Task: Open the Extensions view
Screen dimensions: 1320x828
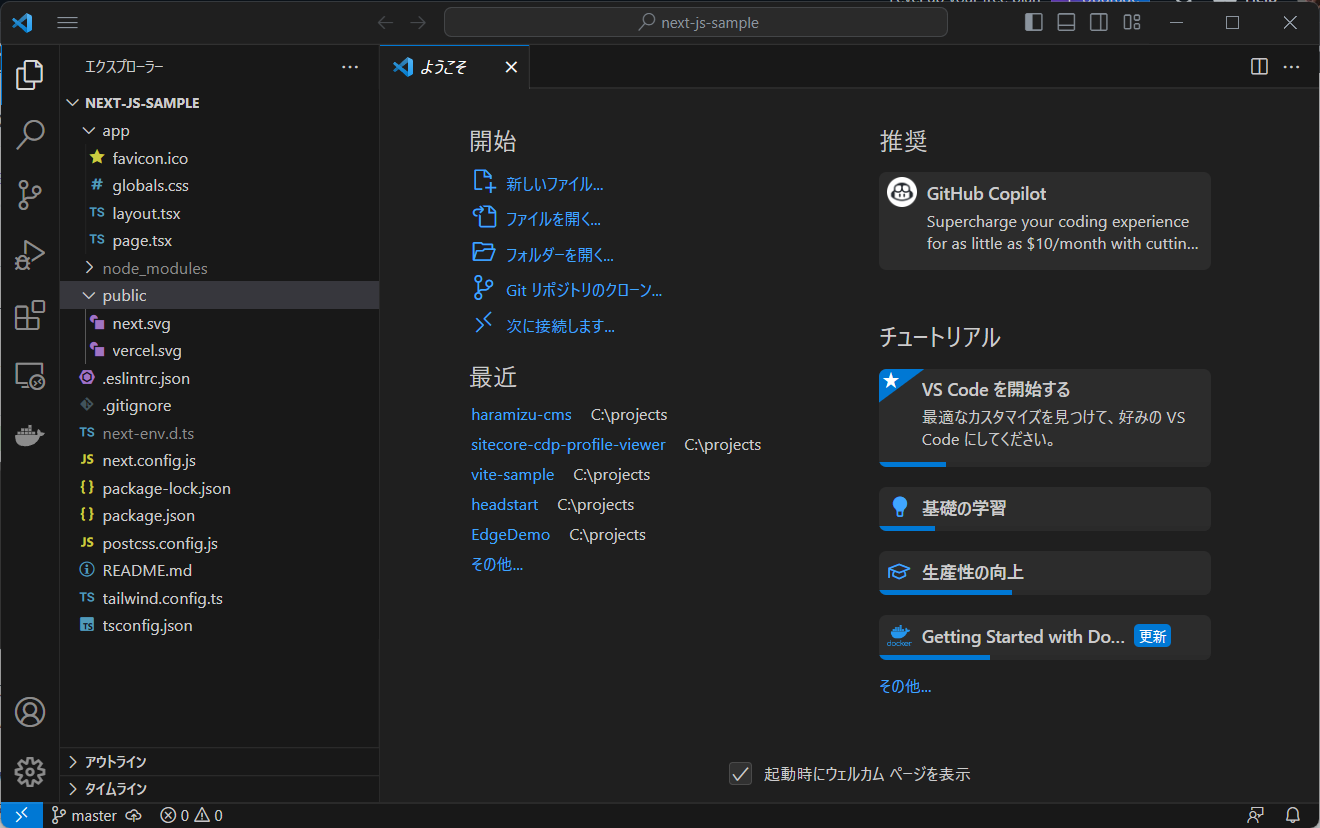Action: [30, 316]
